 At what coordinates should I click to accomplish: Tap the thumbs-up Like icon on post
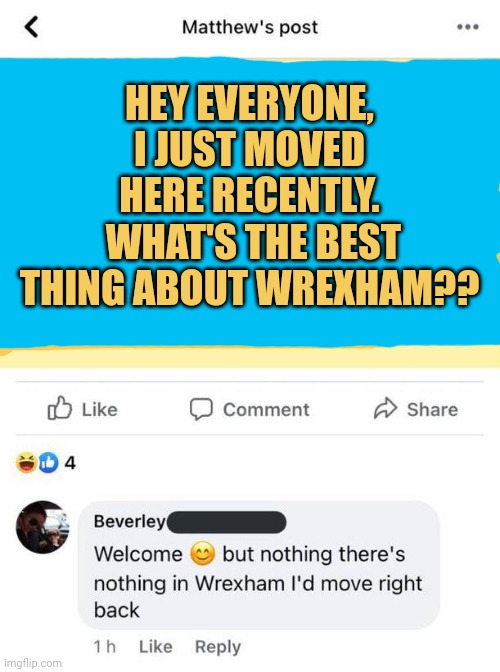tap(59, 408)
